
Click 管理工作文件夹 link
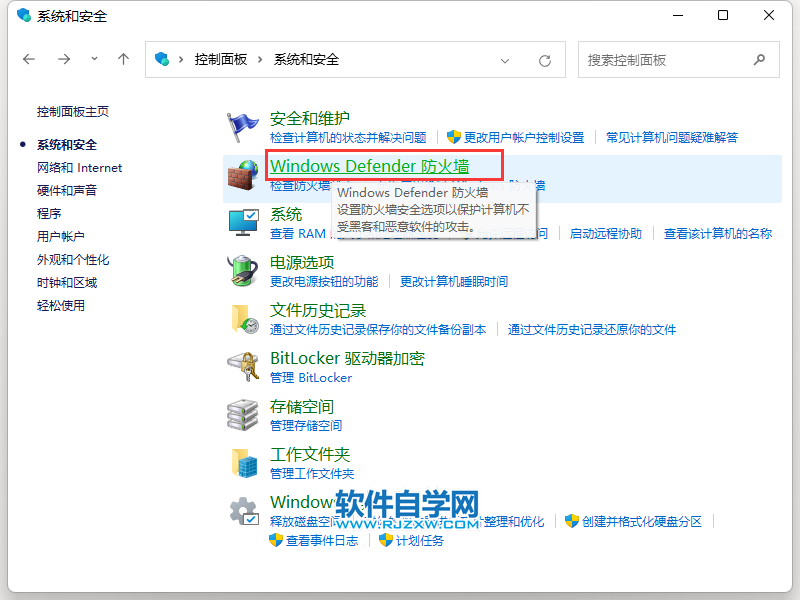[312, 474]
